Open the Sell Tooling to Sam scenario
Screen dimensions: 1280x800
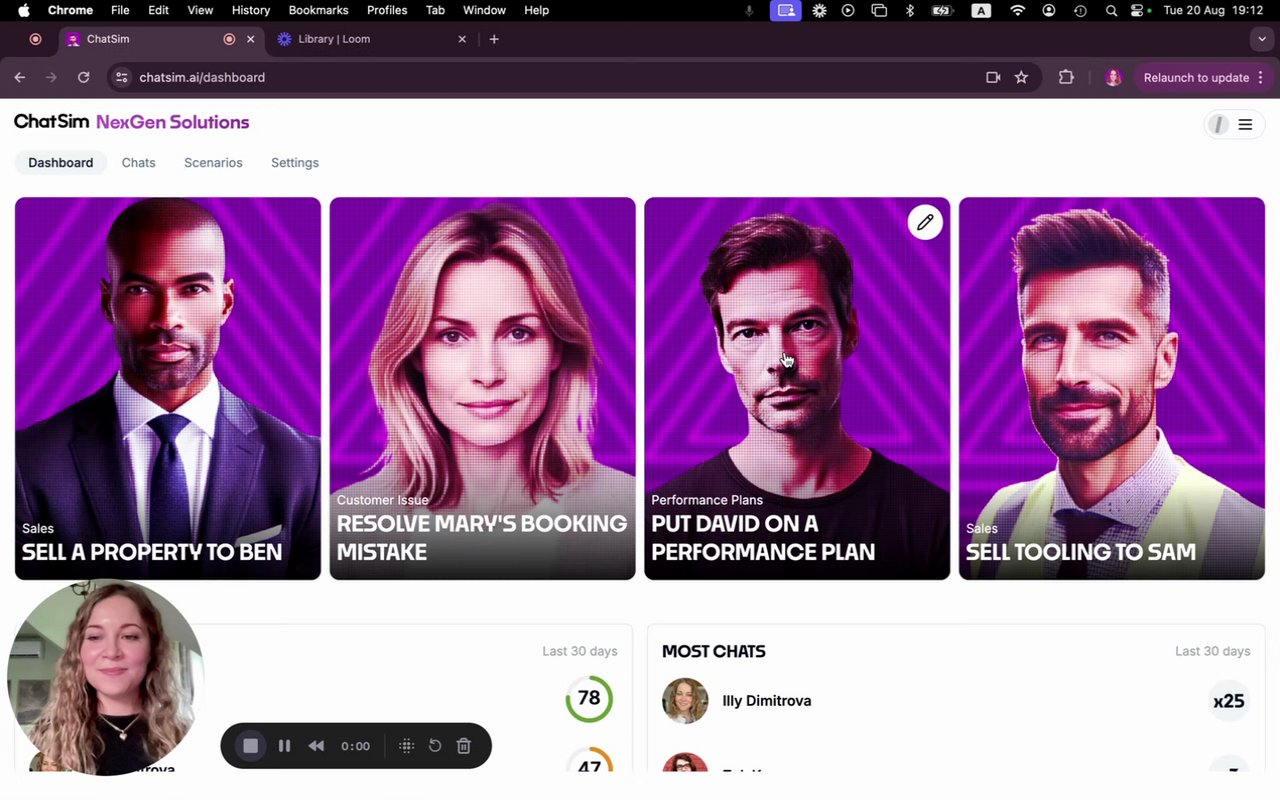coord(1112,388)
